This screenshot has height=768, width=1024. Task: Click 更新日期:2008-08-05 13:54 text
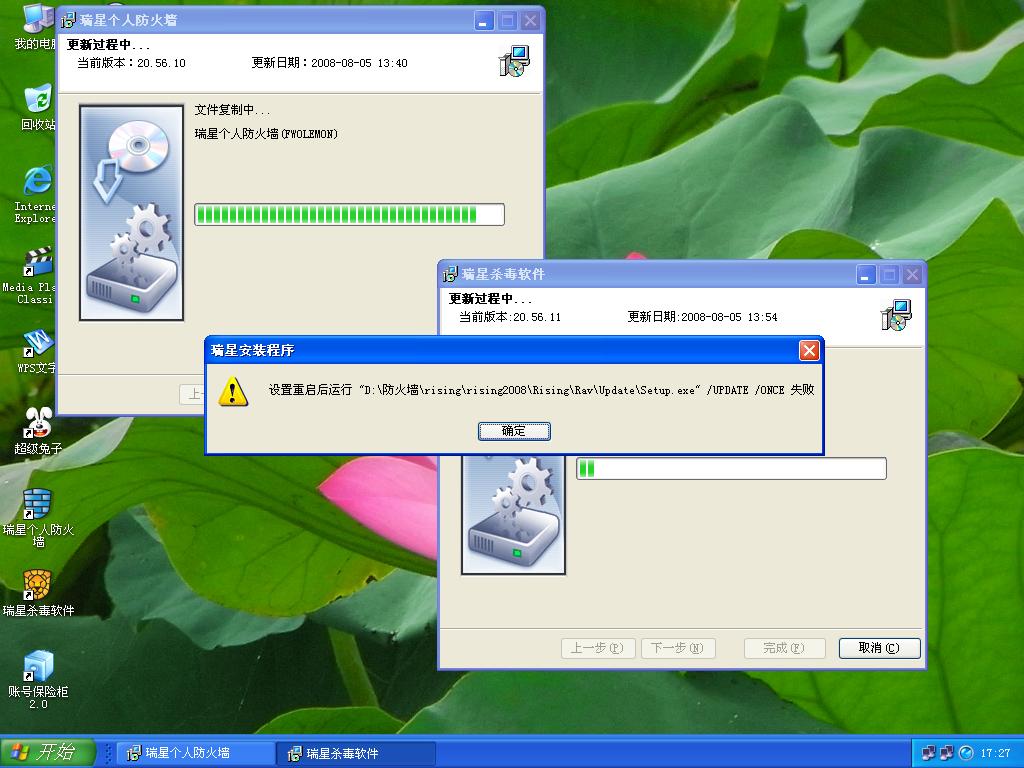702,317
